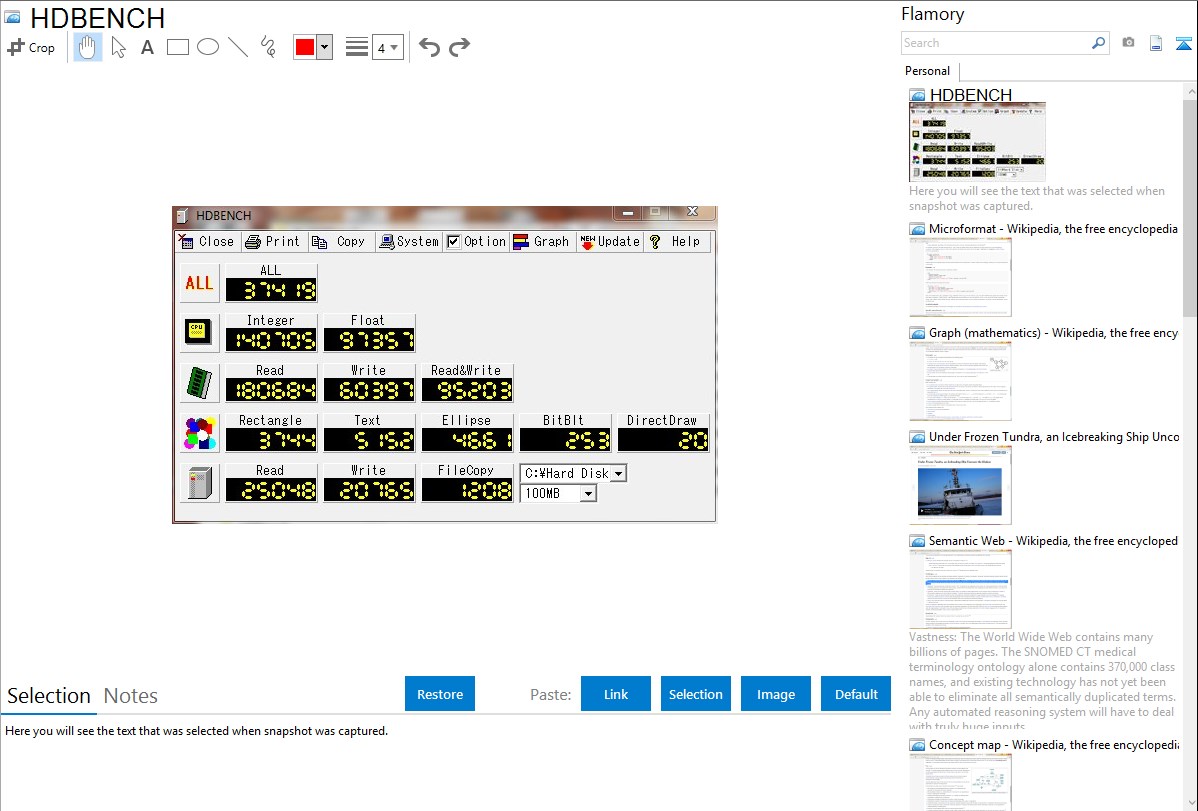The image size is (1198, 811).
Task: Click the search magnifier icon
Action: pos(1099,43)
